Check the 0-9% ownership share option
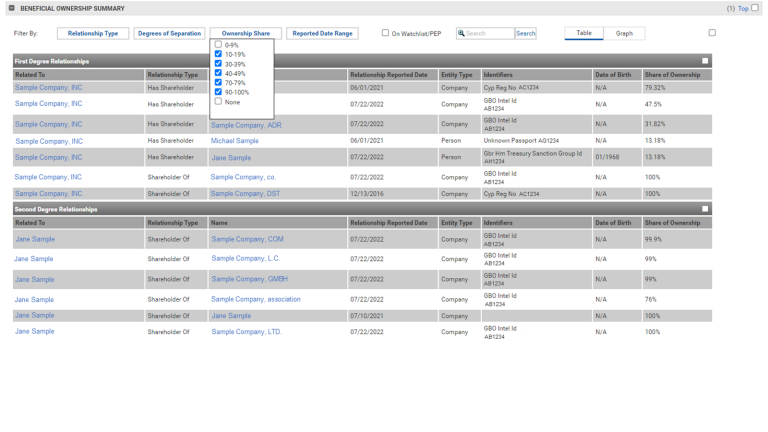768x432 pixels. [218, 45]
